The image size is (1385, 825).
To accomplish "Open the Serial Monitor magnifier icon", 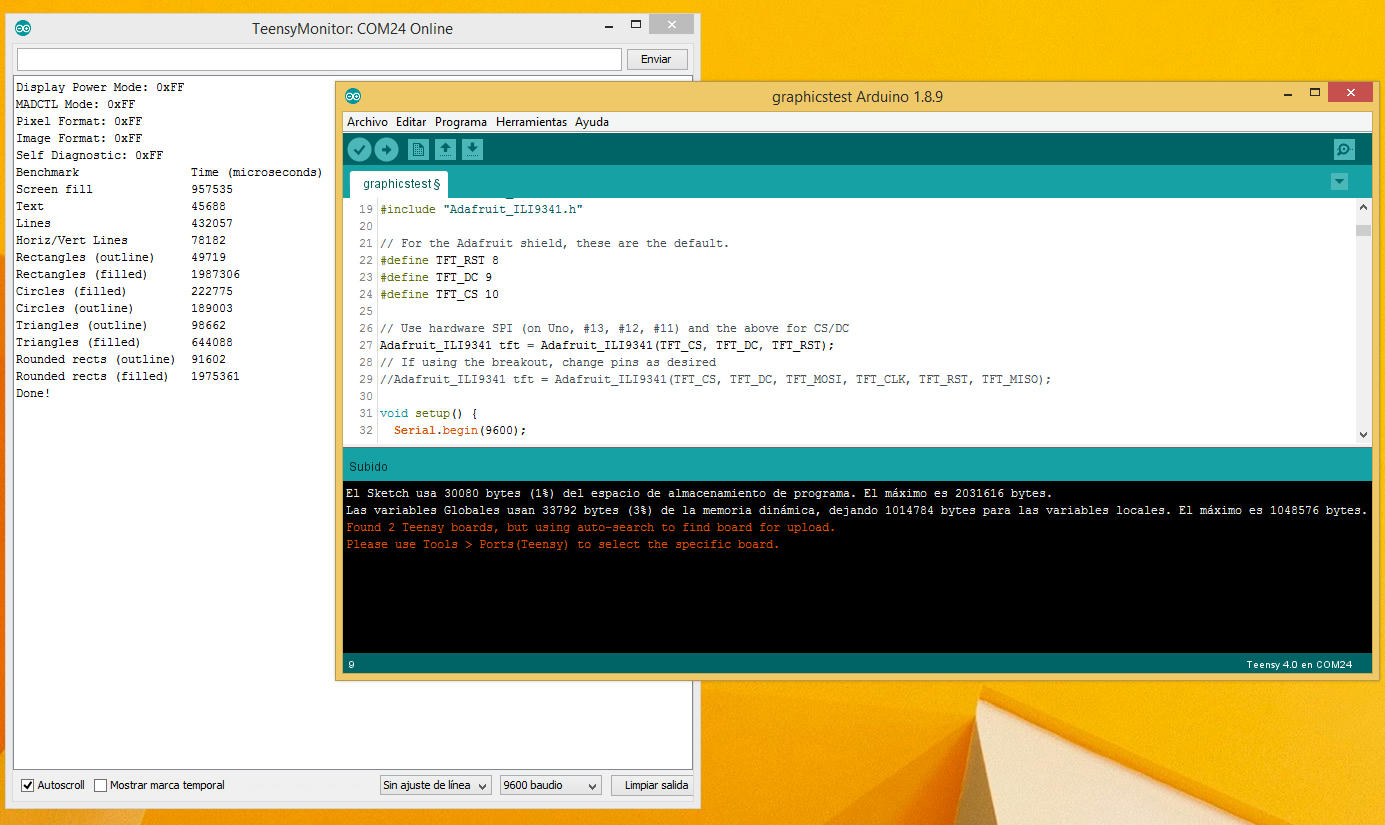I will pos(1344,150).
